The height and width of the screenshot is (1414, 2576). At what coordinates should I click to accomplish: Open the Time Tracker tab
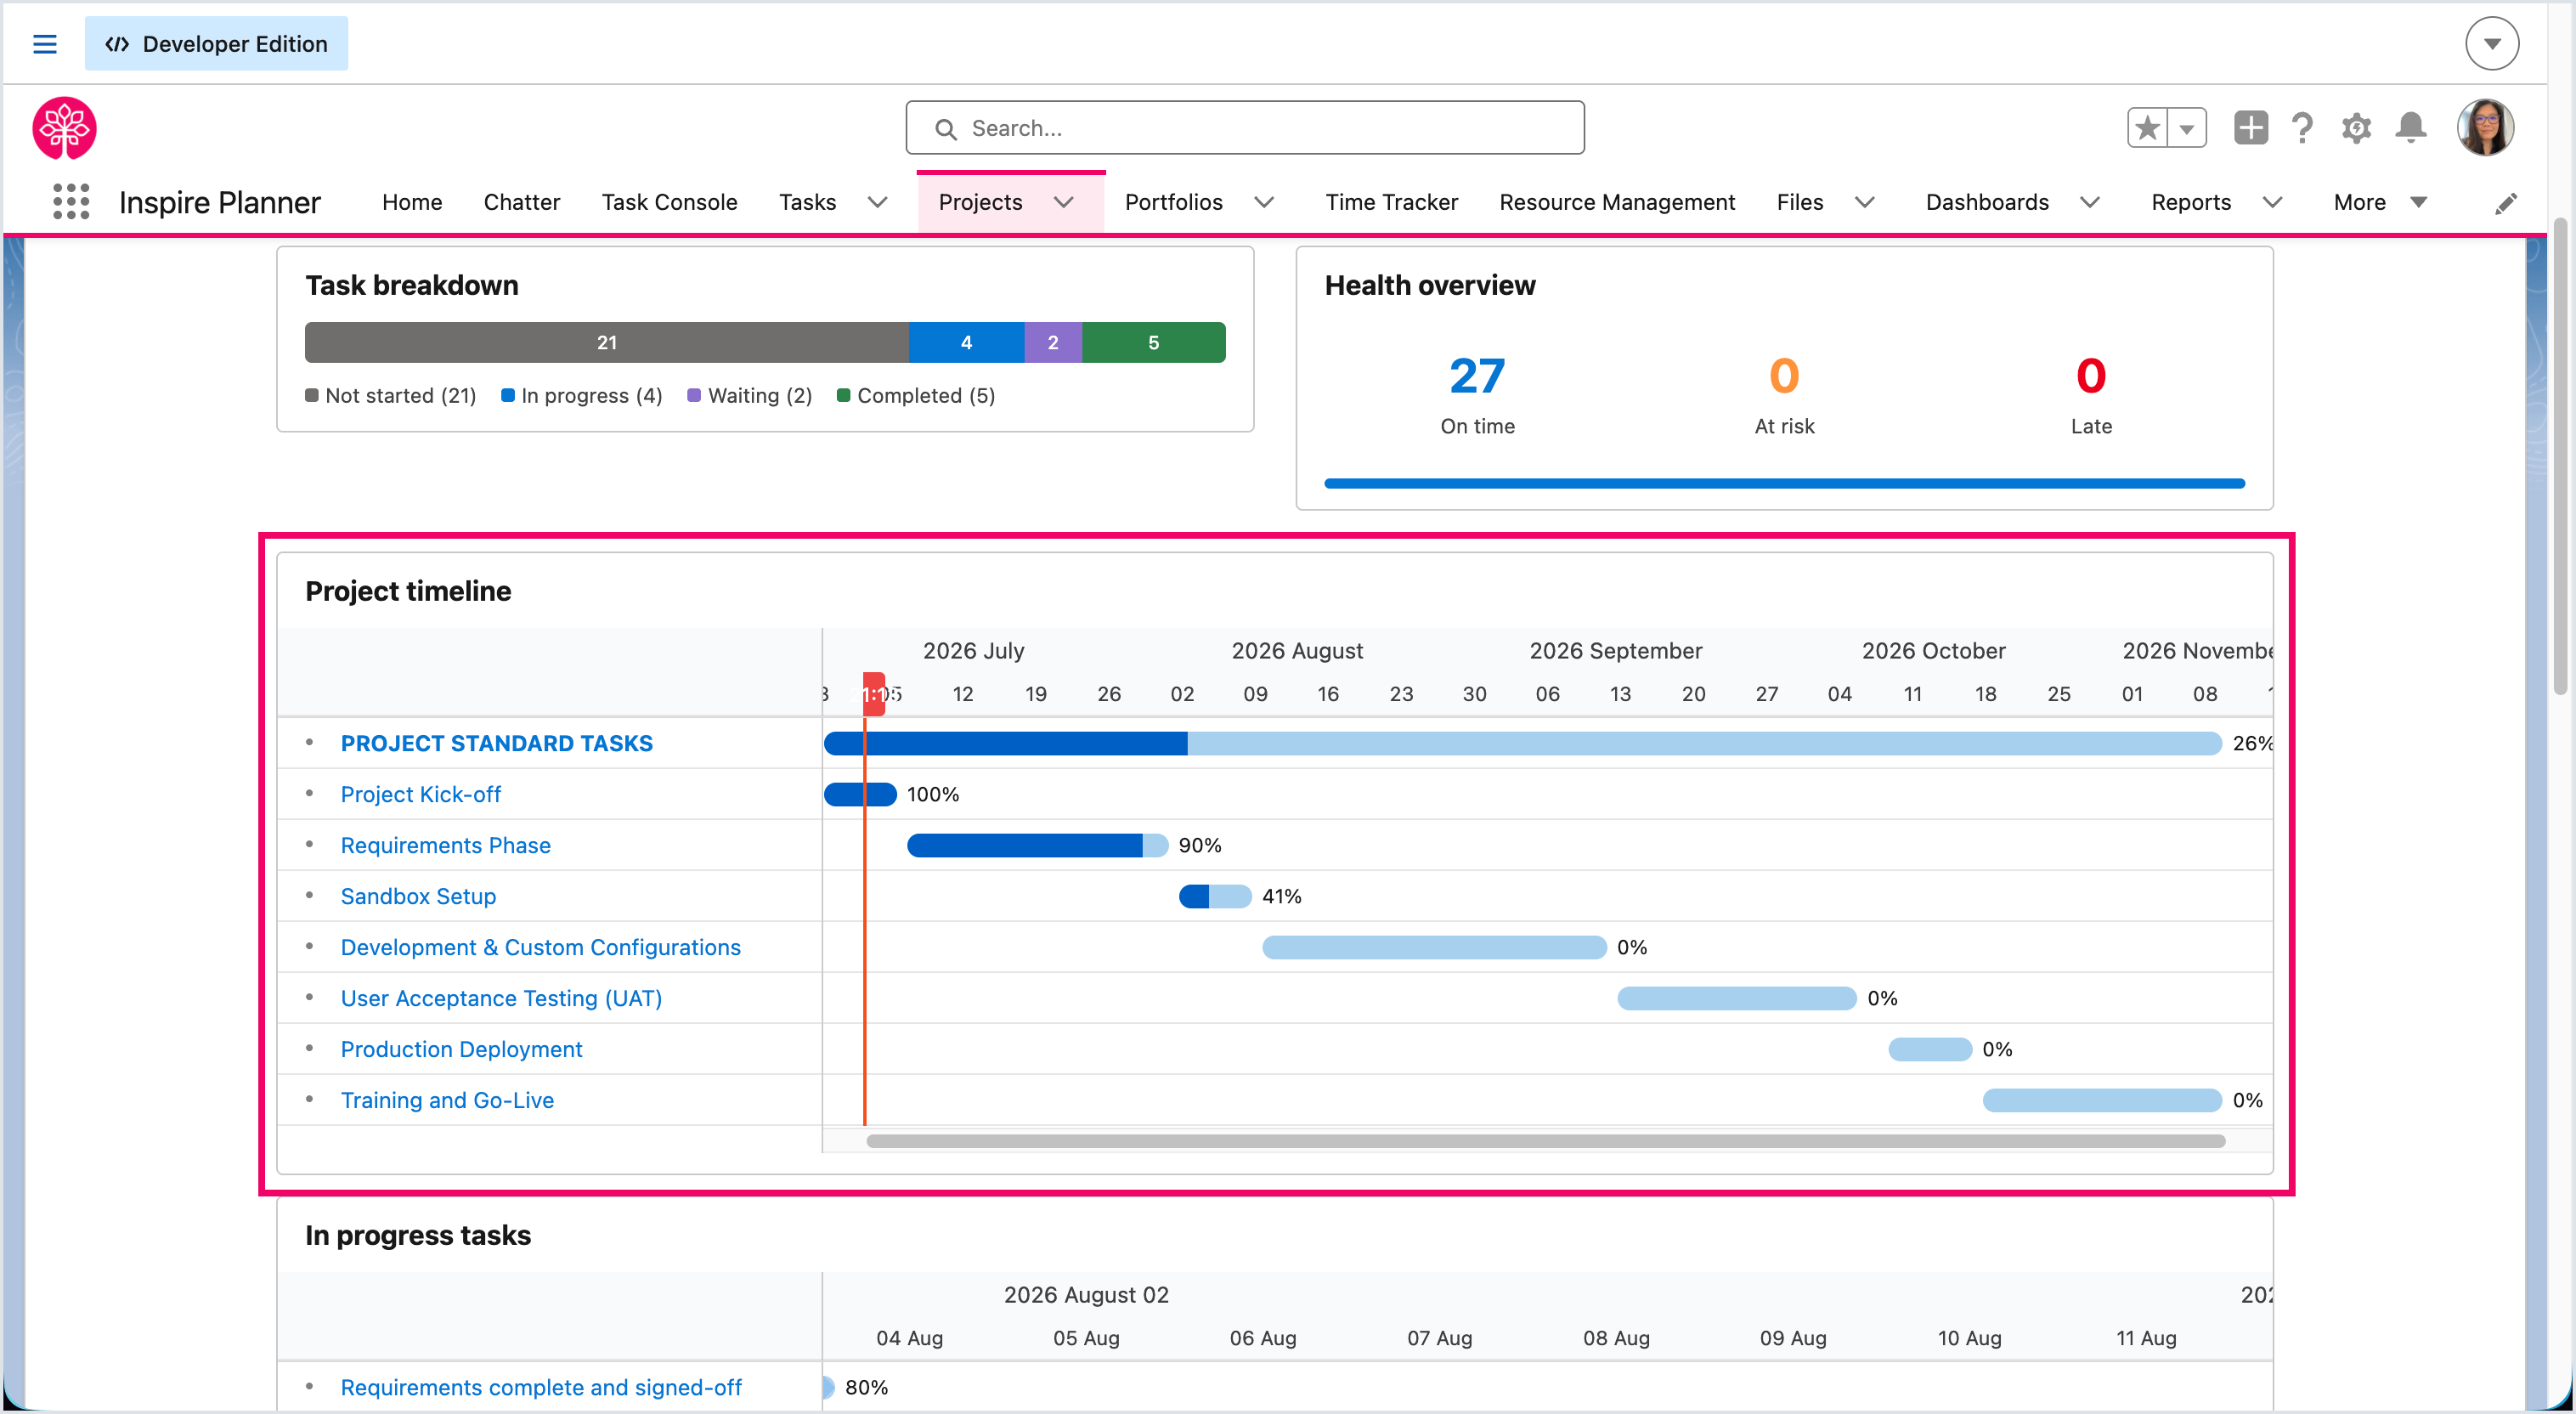tap(1391, 202)
